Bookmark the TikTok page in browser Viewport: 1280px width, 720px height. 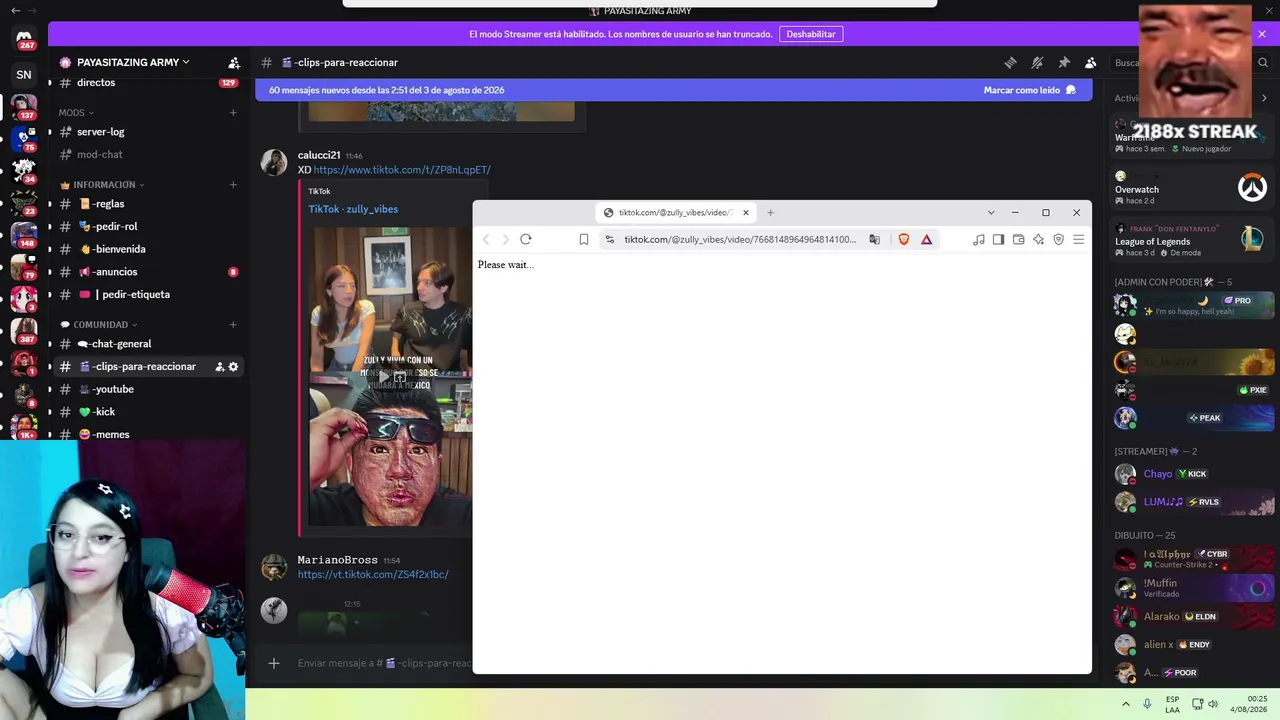point(584,239)
